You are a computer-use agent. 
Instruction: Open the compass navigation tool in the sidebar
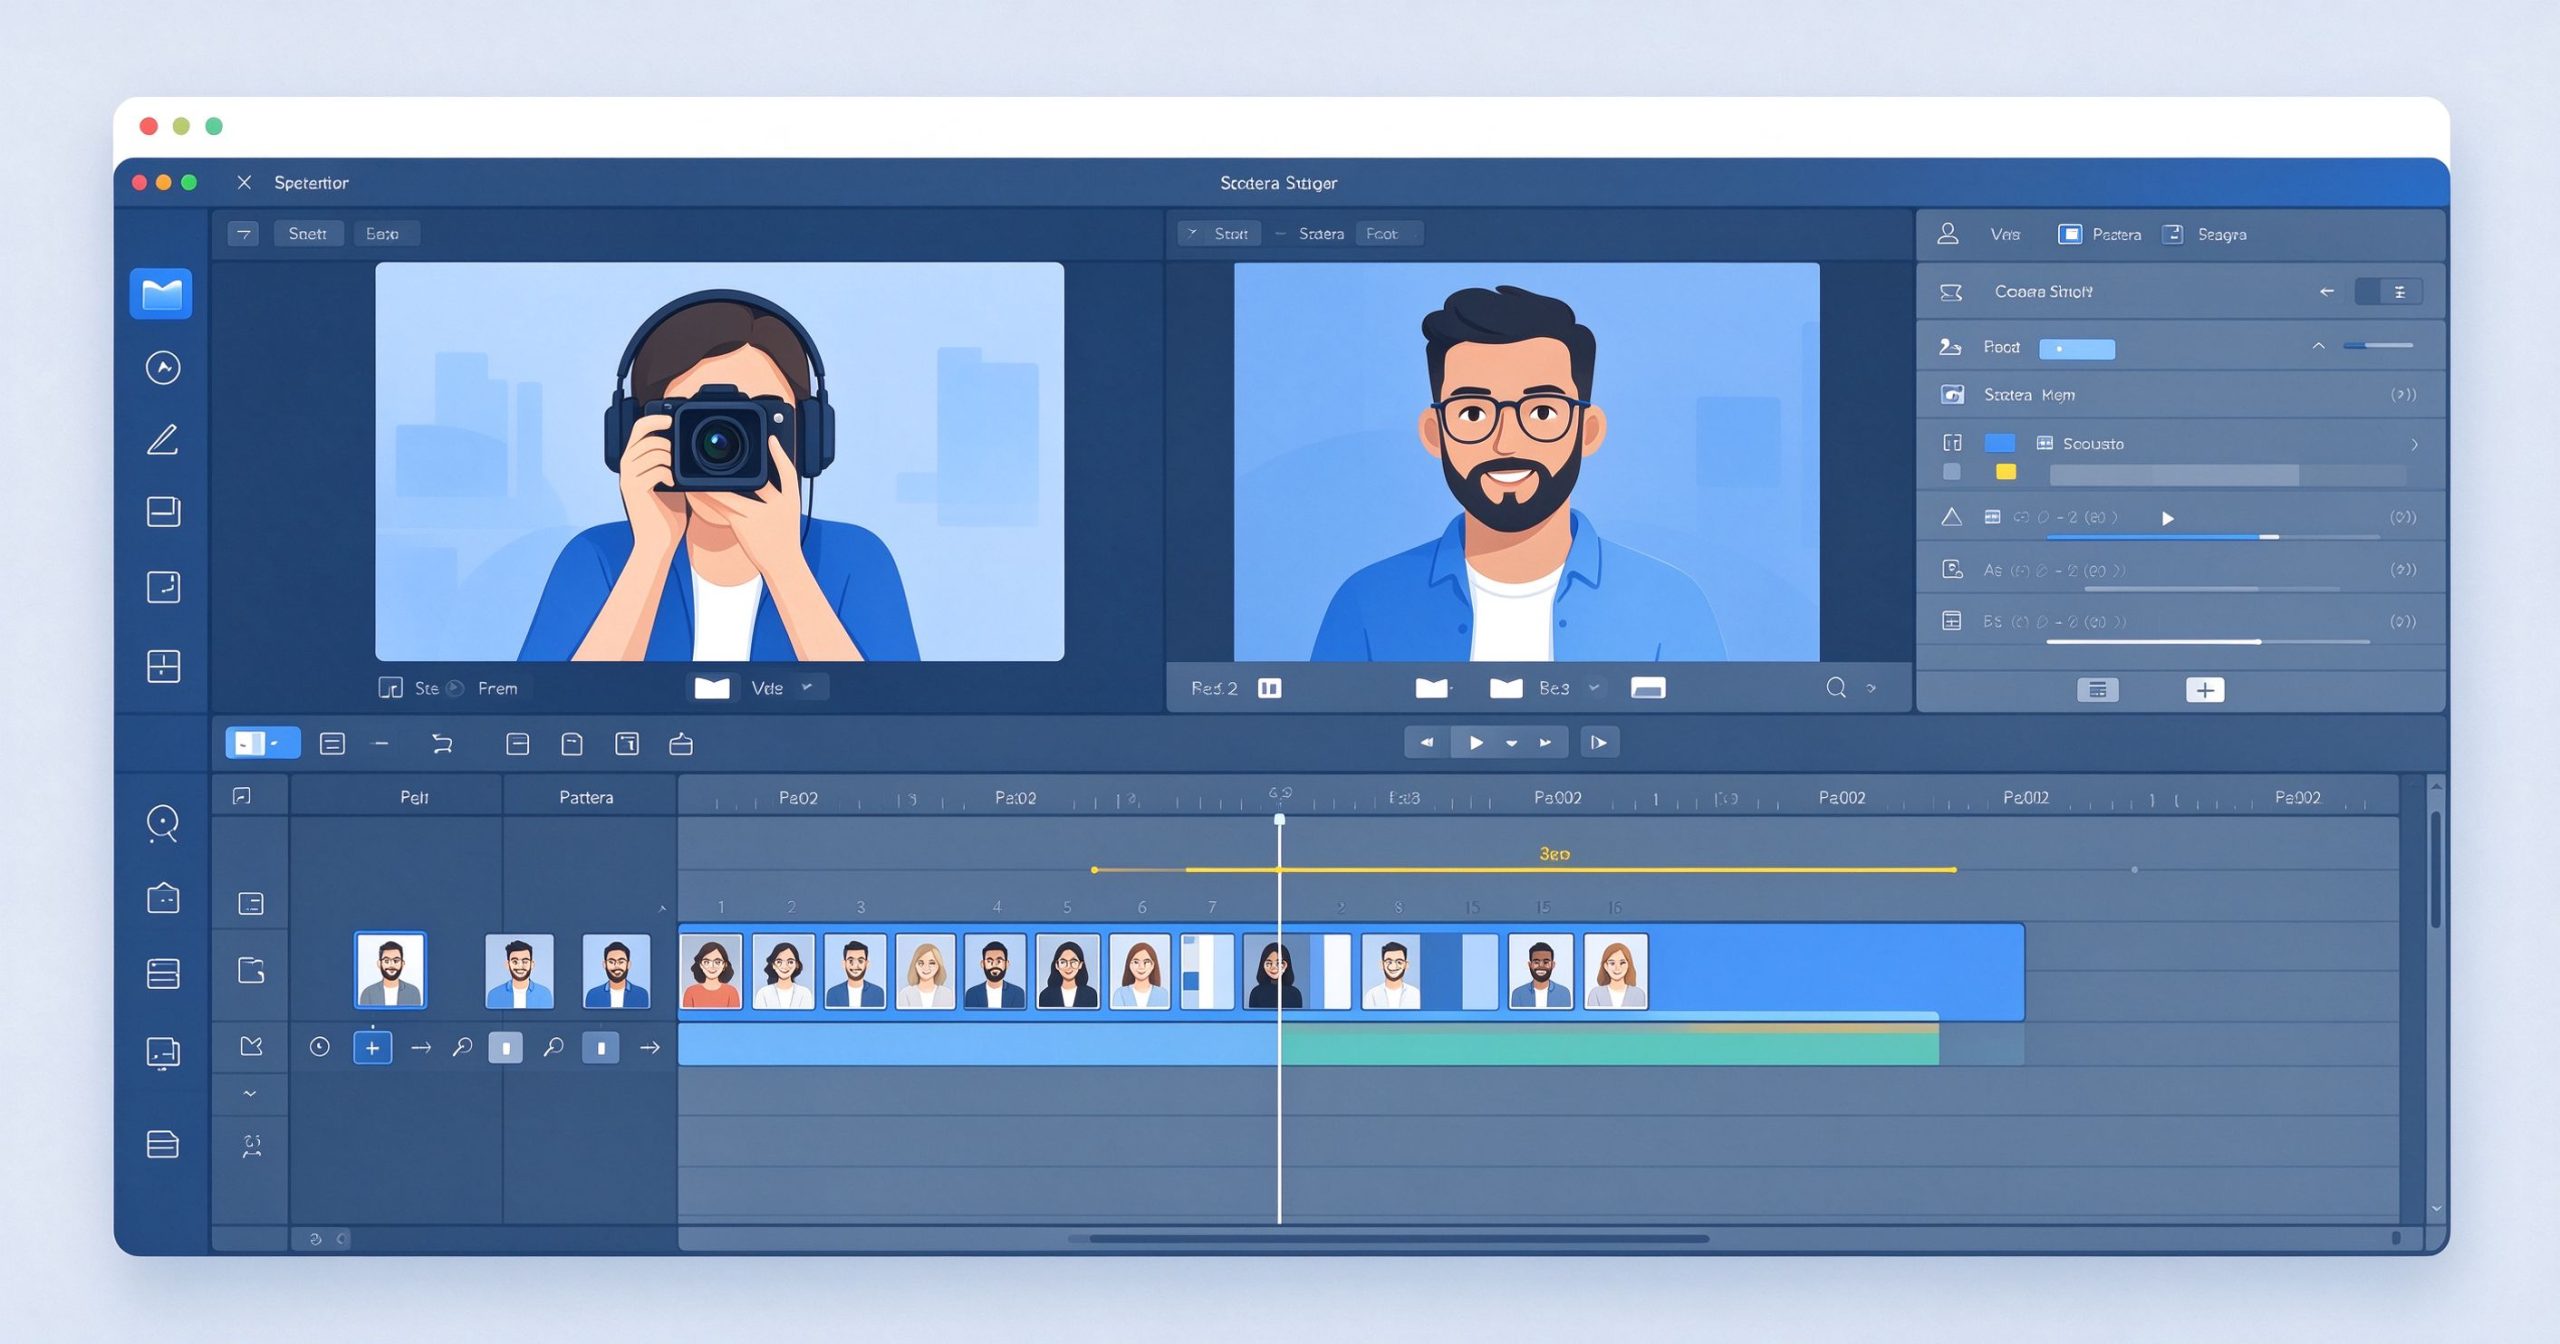click(163, 367)
